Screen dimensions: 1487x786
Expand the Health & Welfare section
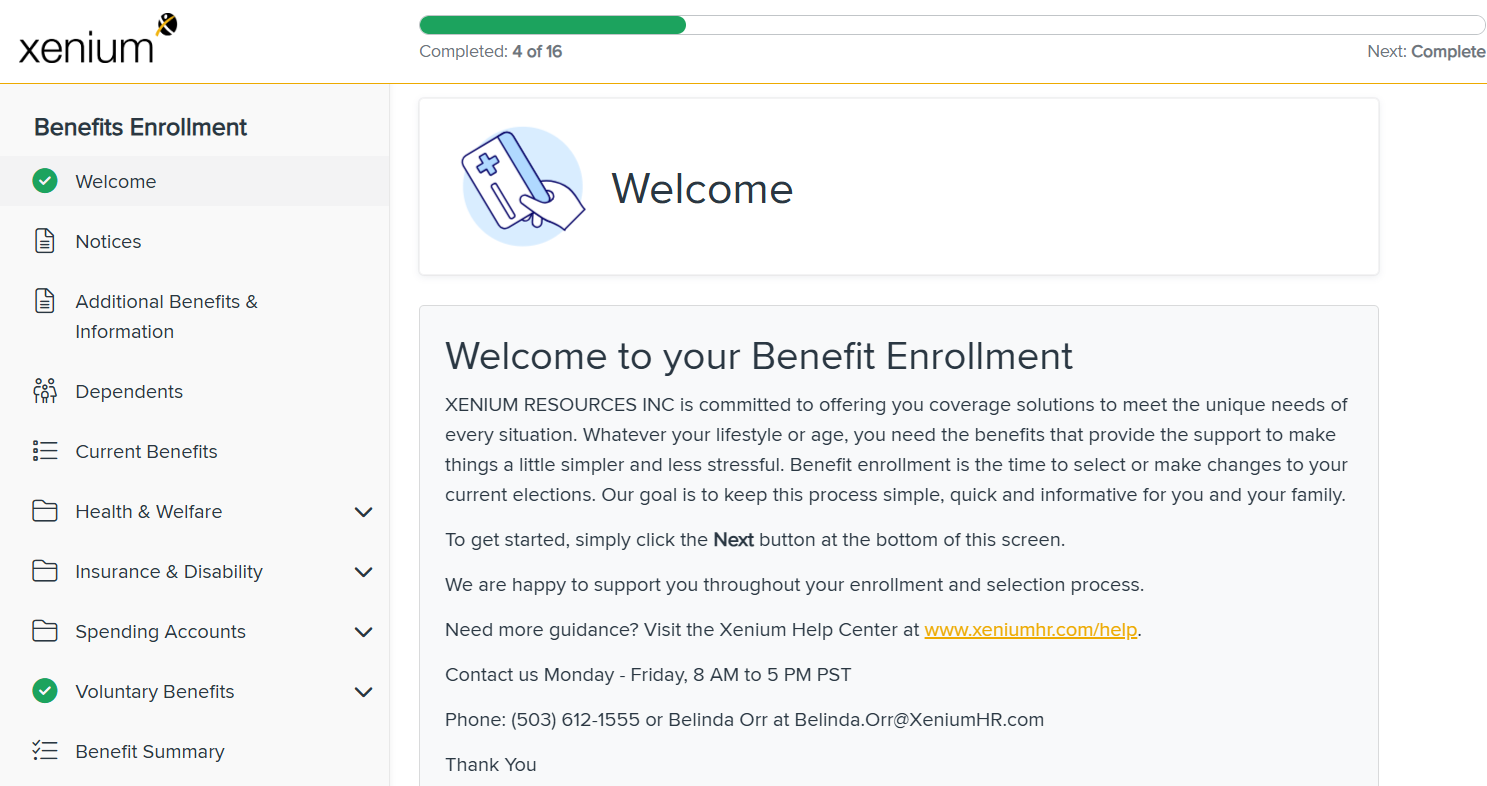point(364,511)
